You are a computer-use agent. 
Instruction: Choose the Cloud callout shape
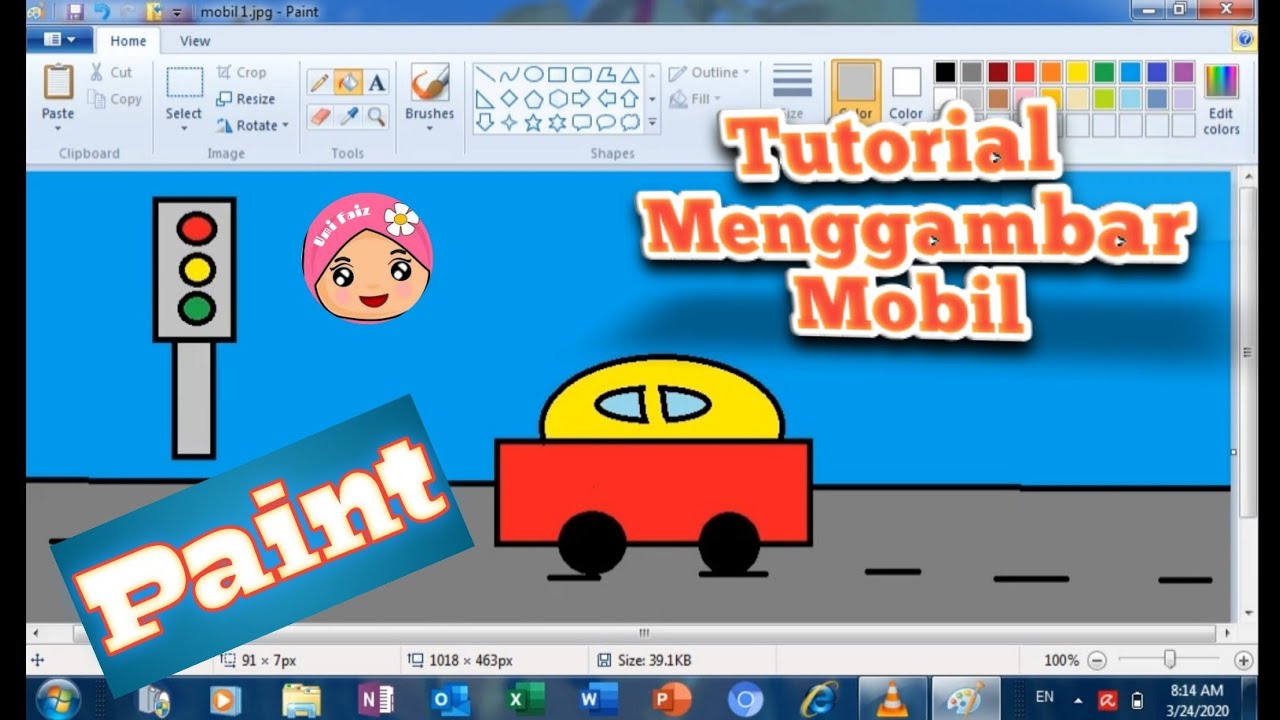[x=630, y=123]
